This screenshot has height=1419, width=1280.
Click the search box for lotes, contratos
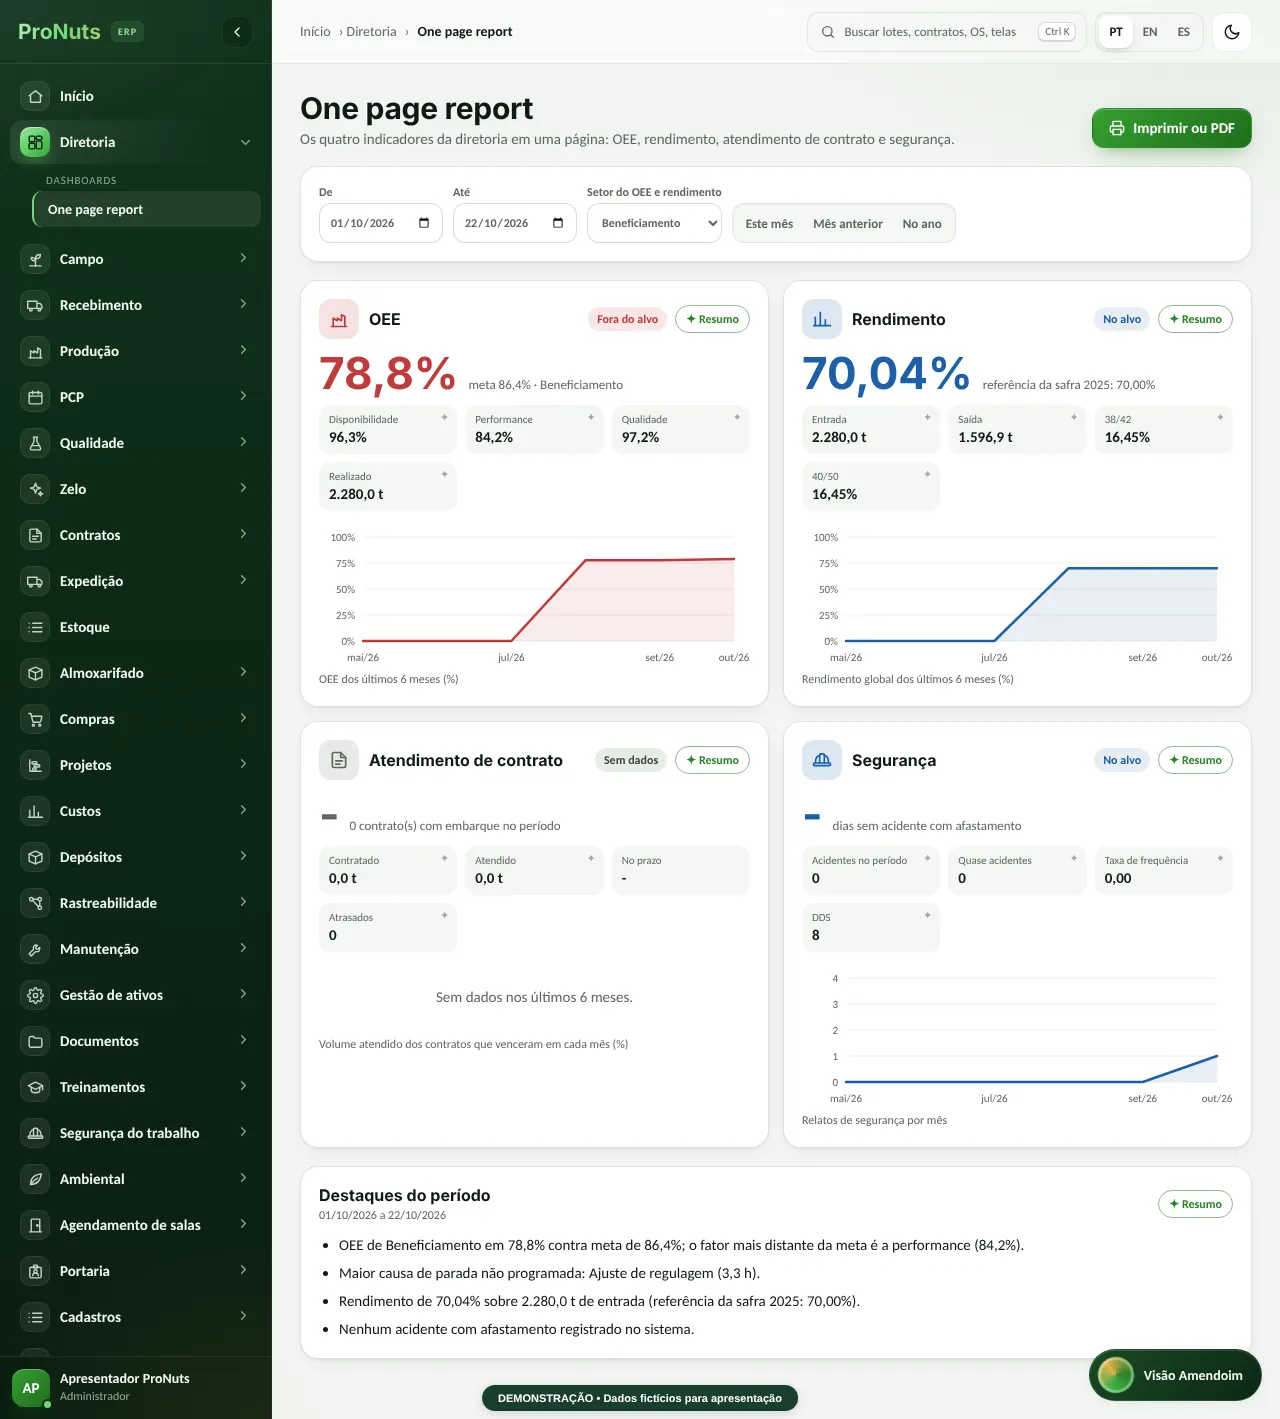pos(947,32)
